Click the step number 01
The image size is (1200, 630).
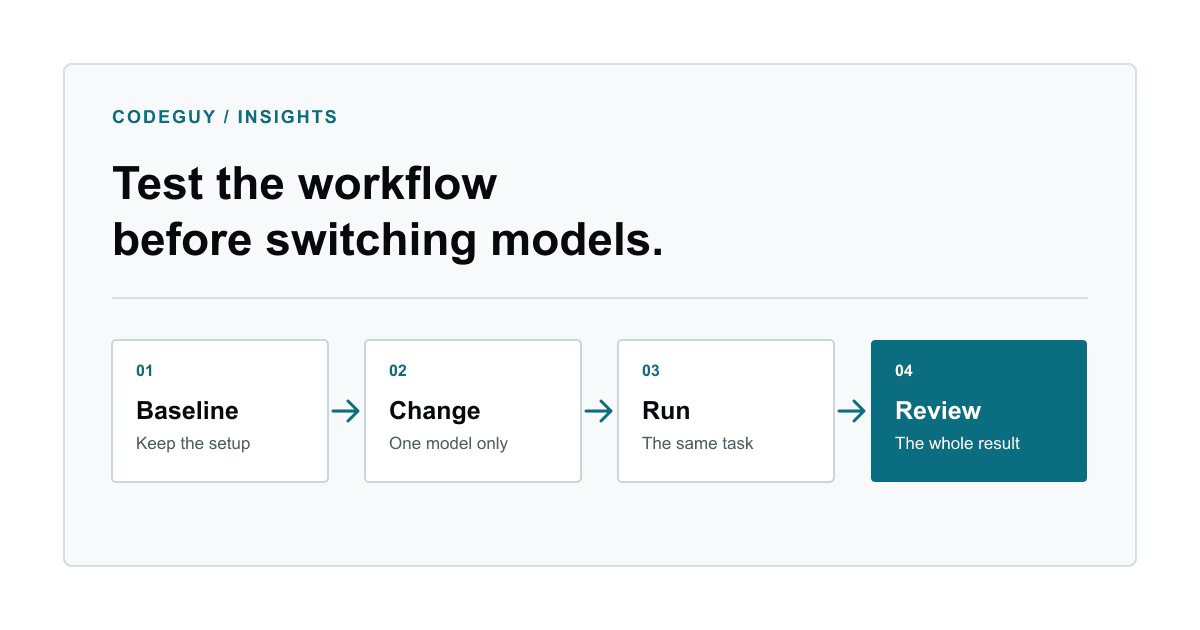(145, 371)
